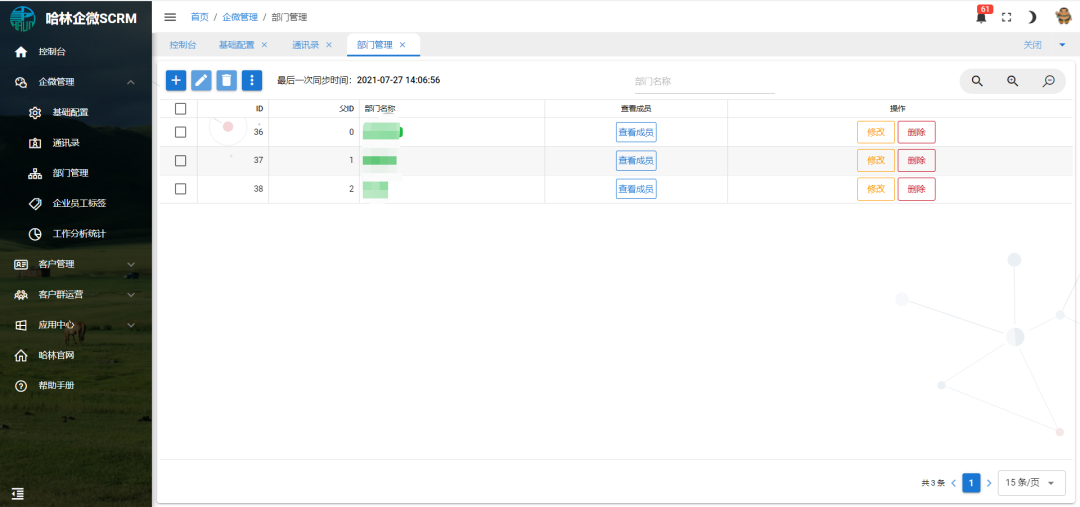Click the blue plus add button
The width and height of the screenshot is (1080, 507).
tap(176, 80)
